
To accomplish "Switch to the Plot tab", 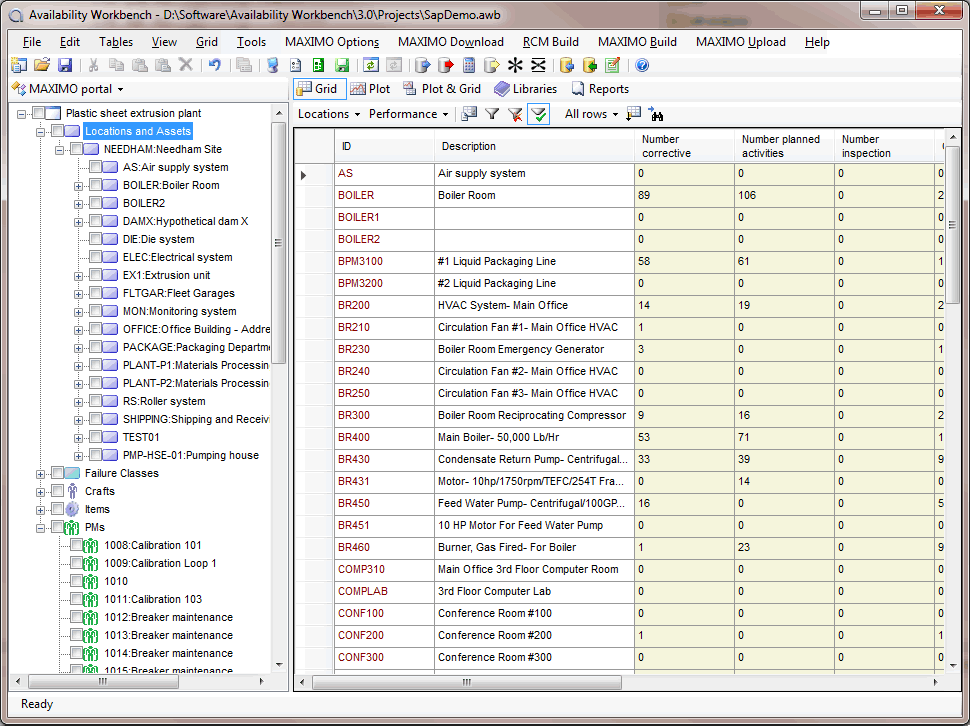I will (x=369, y=88).
